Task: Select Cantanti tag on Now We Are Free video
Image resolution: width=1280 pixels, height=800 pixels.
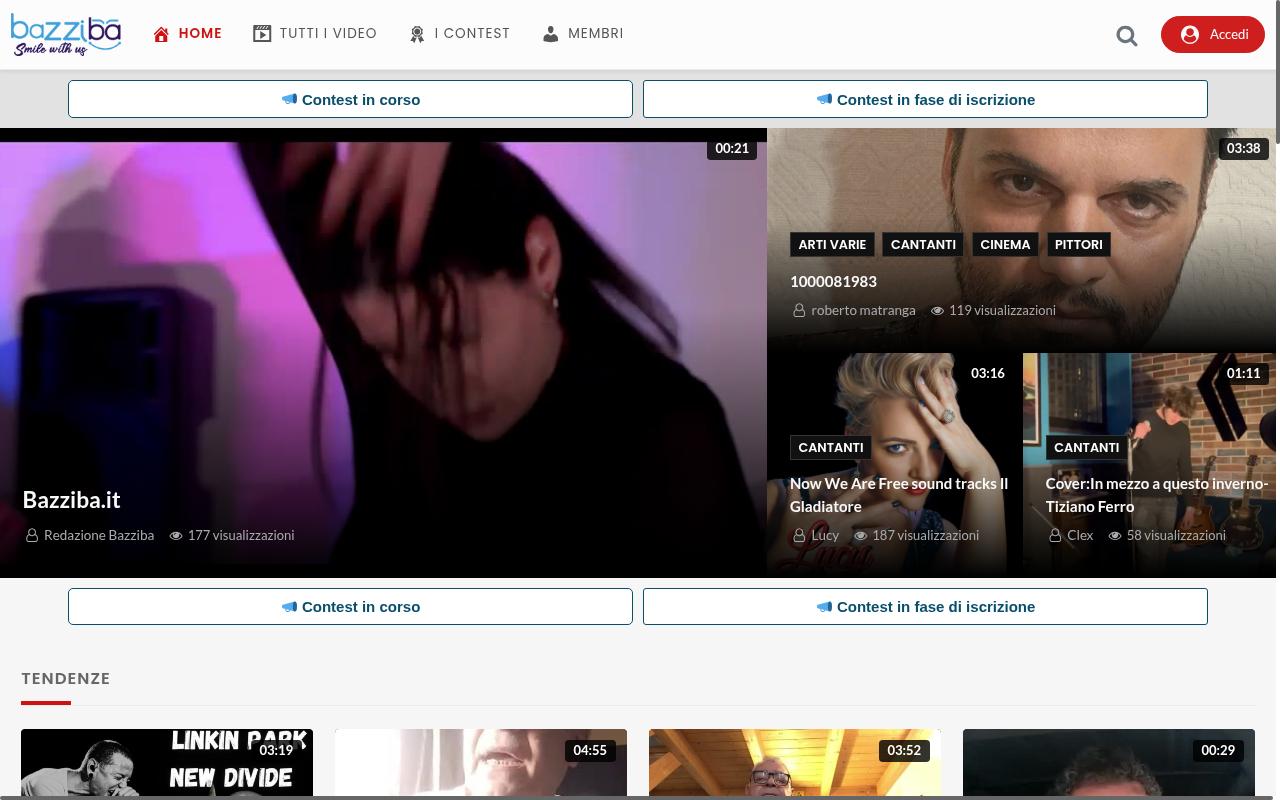Action: tap(830, 448)
